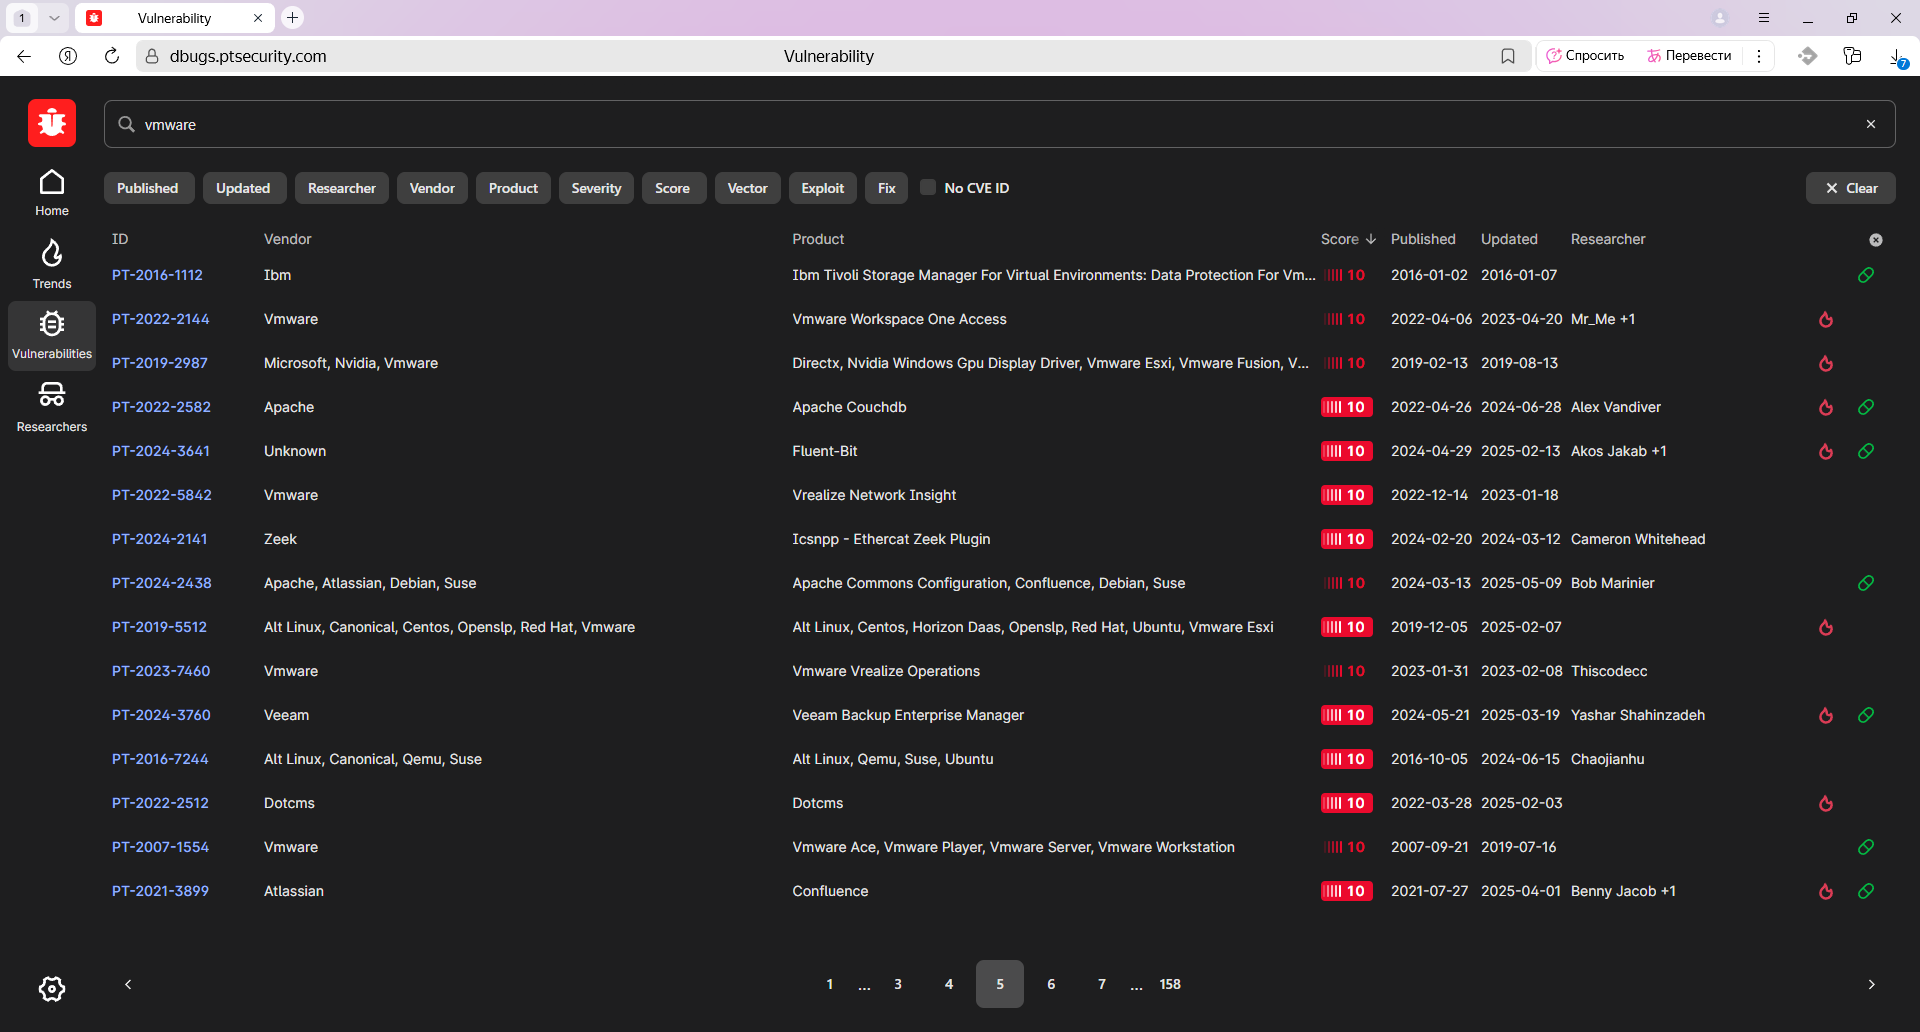Click the Спросить browser assistant button
Image resolution: width=1920 pixels, height=1032 pixels.
pyautogui.click(x=1586, y=56)
